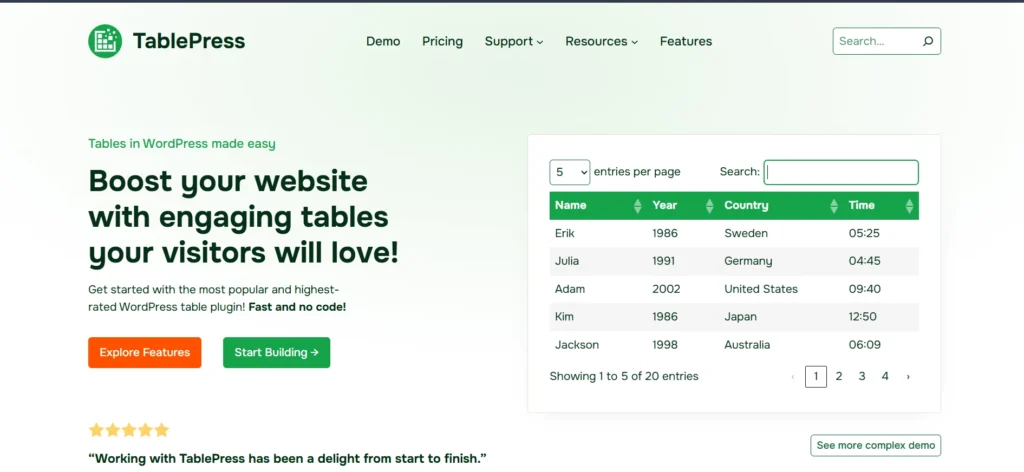This screenshot has height=472, width=1024.
Task: Expand the Support menu
Action: click(514, 41)
